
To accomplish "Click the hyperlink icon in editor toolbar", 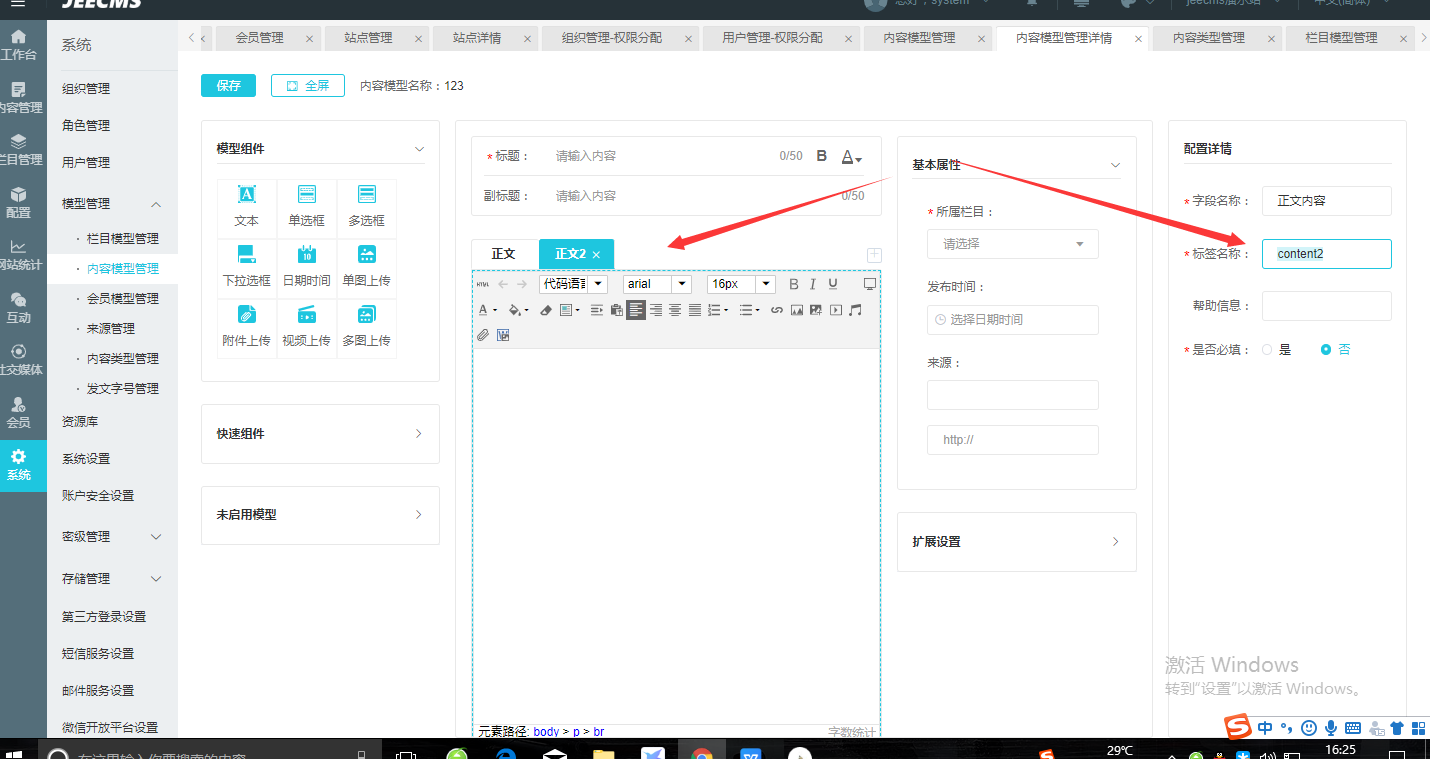I will click(x=777, y=310).
